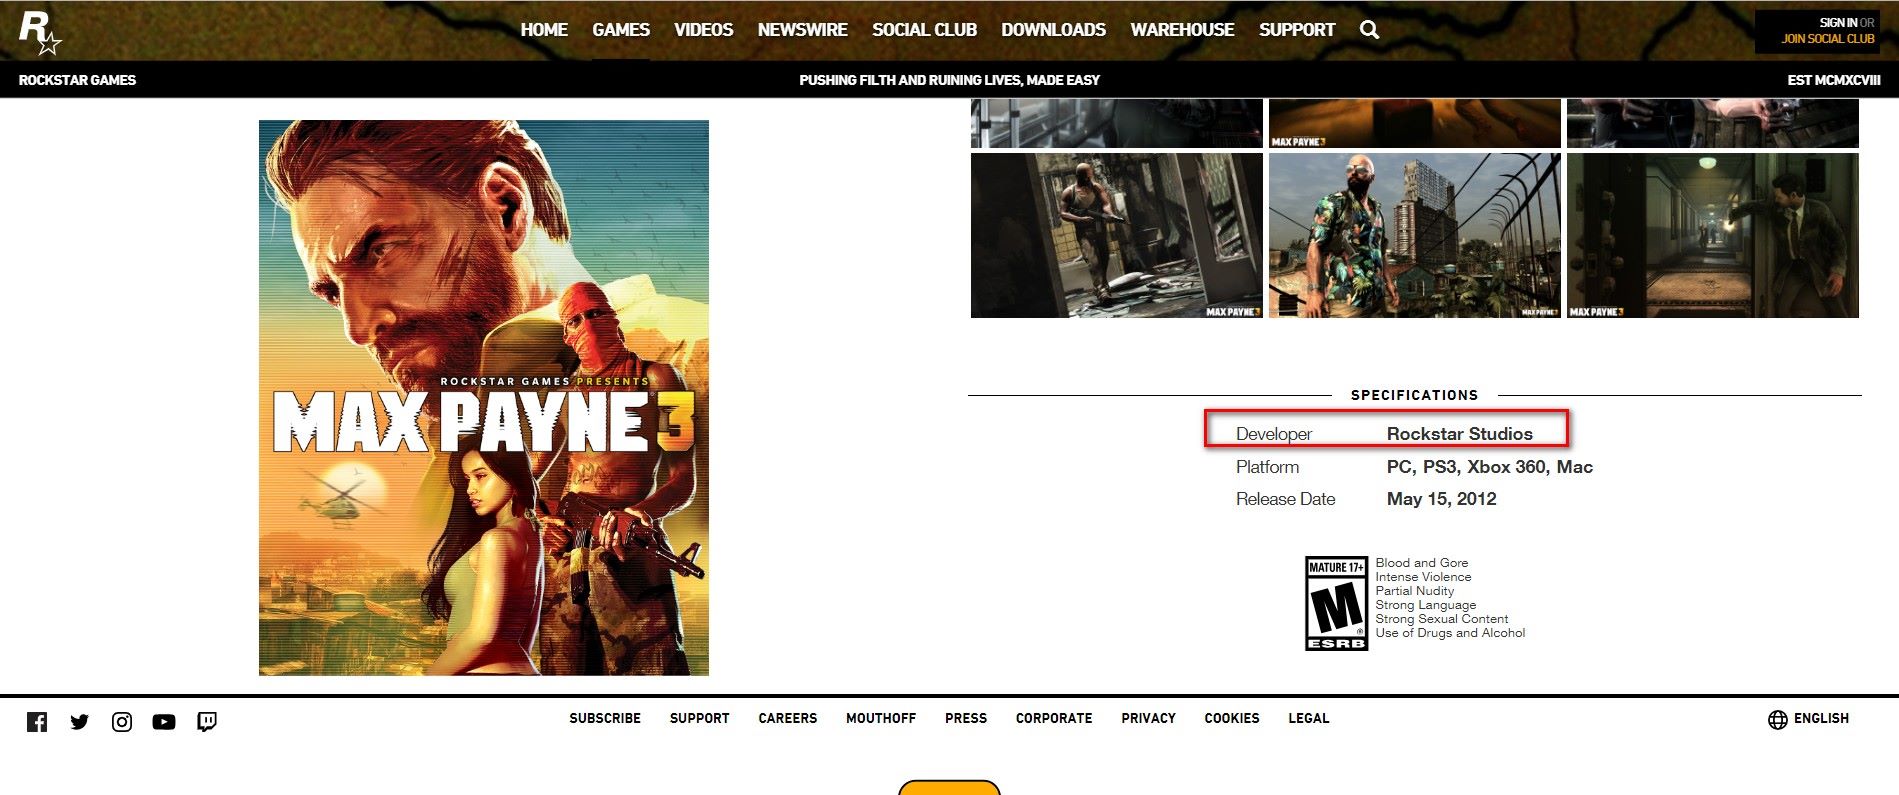Viewport: 1899px width, 795px height.
Task: Open the CORPORATE footer link
Action: pos(1054,719)
